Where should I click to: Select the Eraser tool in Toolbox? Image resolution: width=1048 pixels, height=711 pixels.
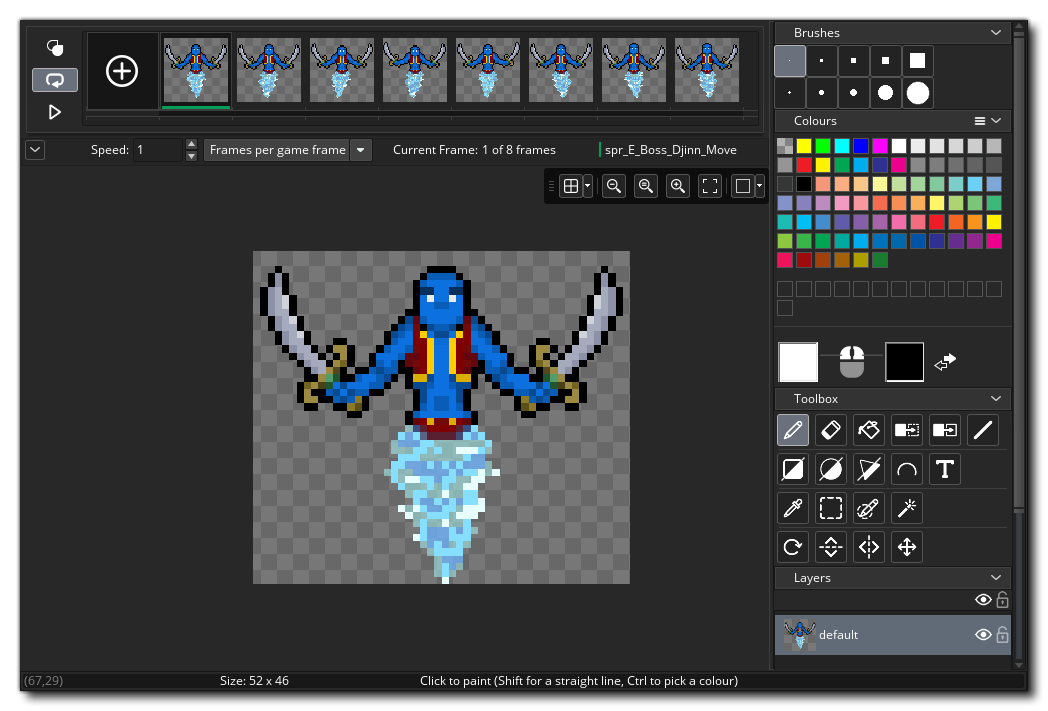pyautogui.click(x=830, y=430)
